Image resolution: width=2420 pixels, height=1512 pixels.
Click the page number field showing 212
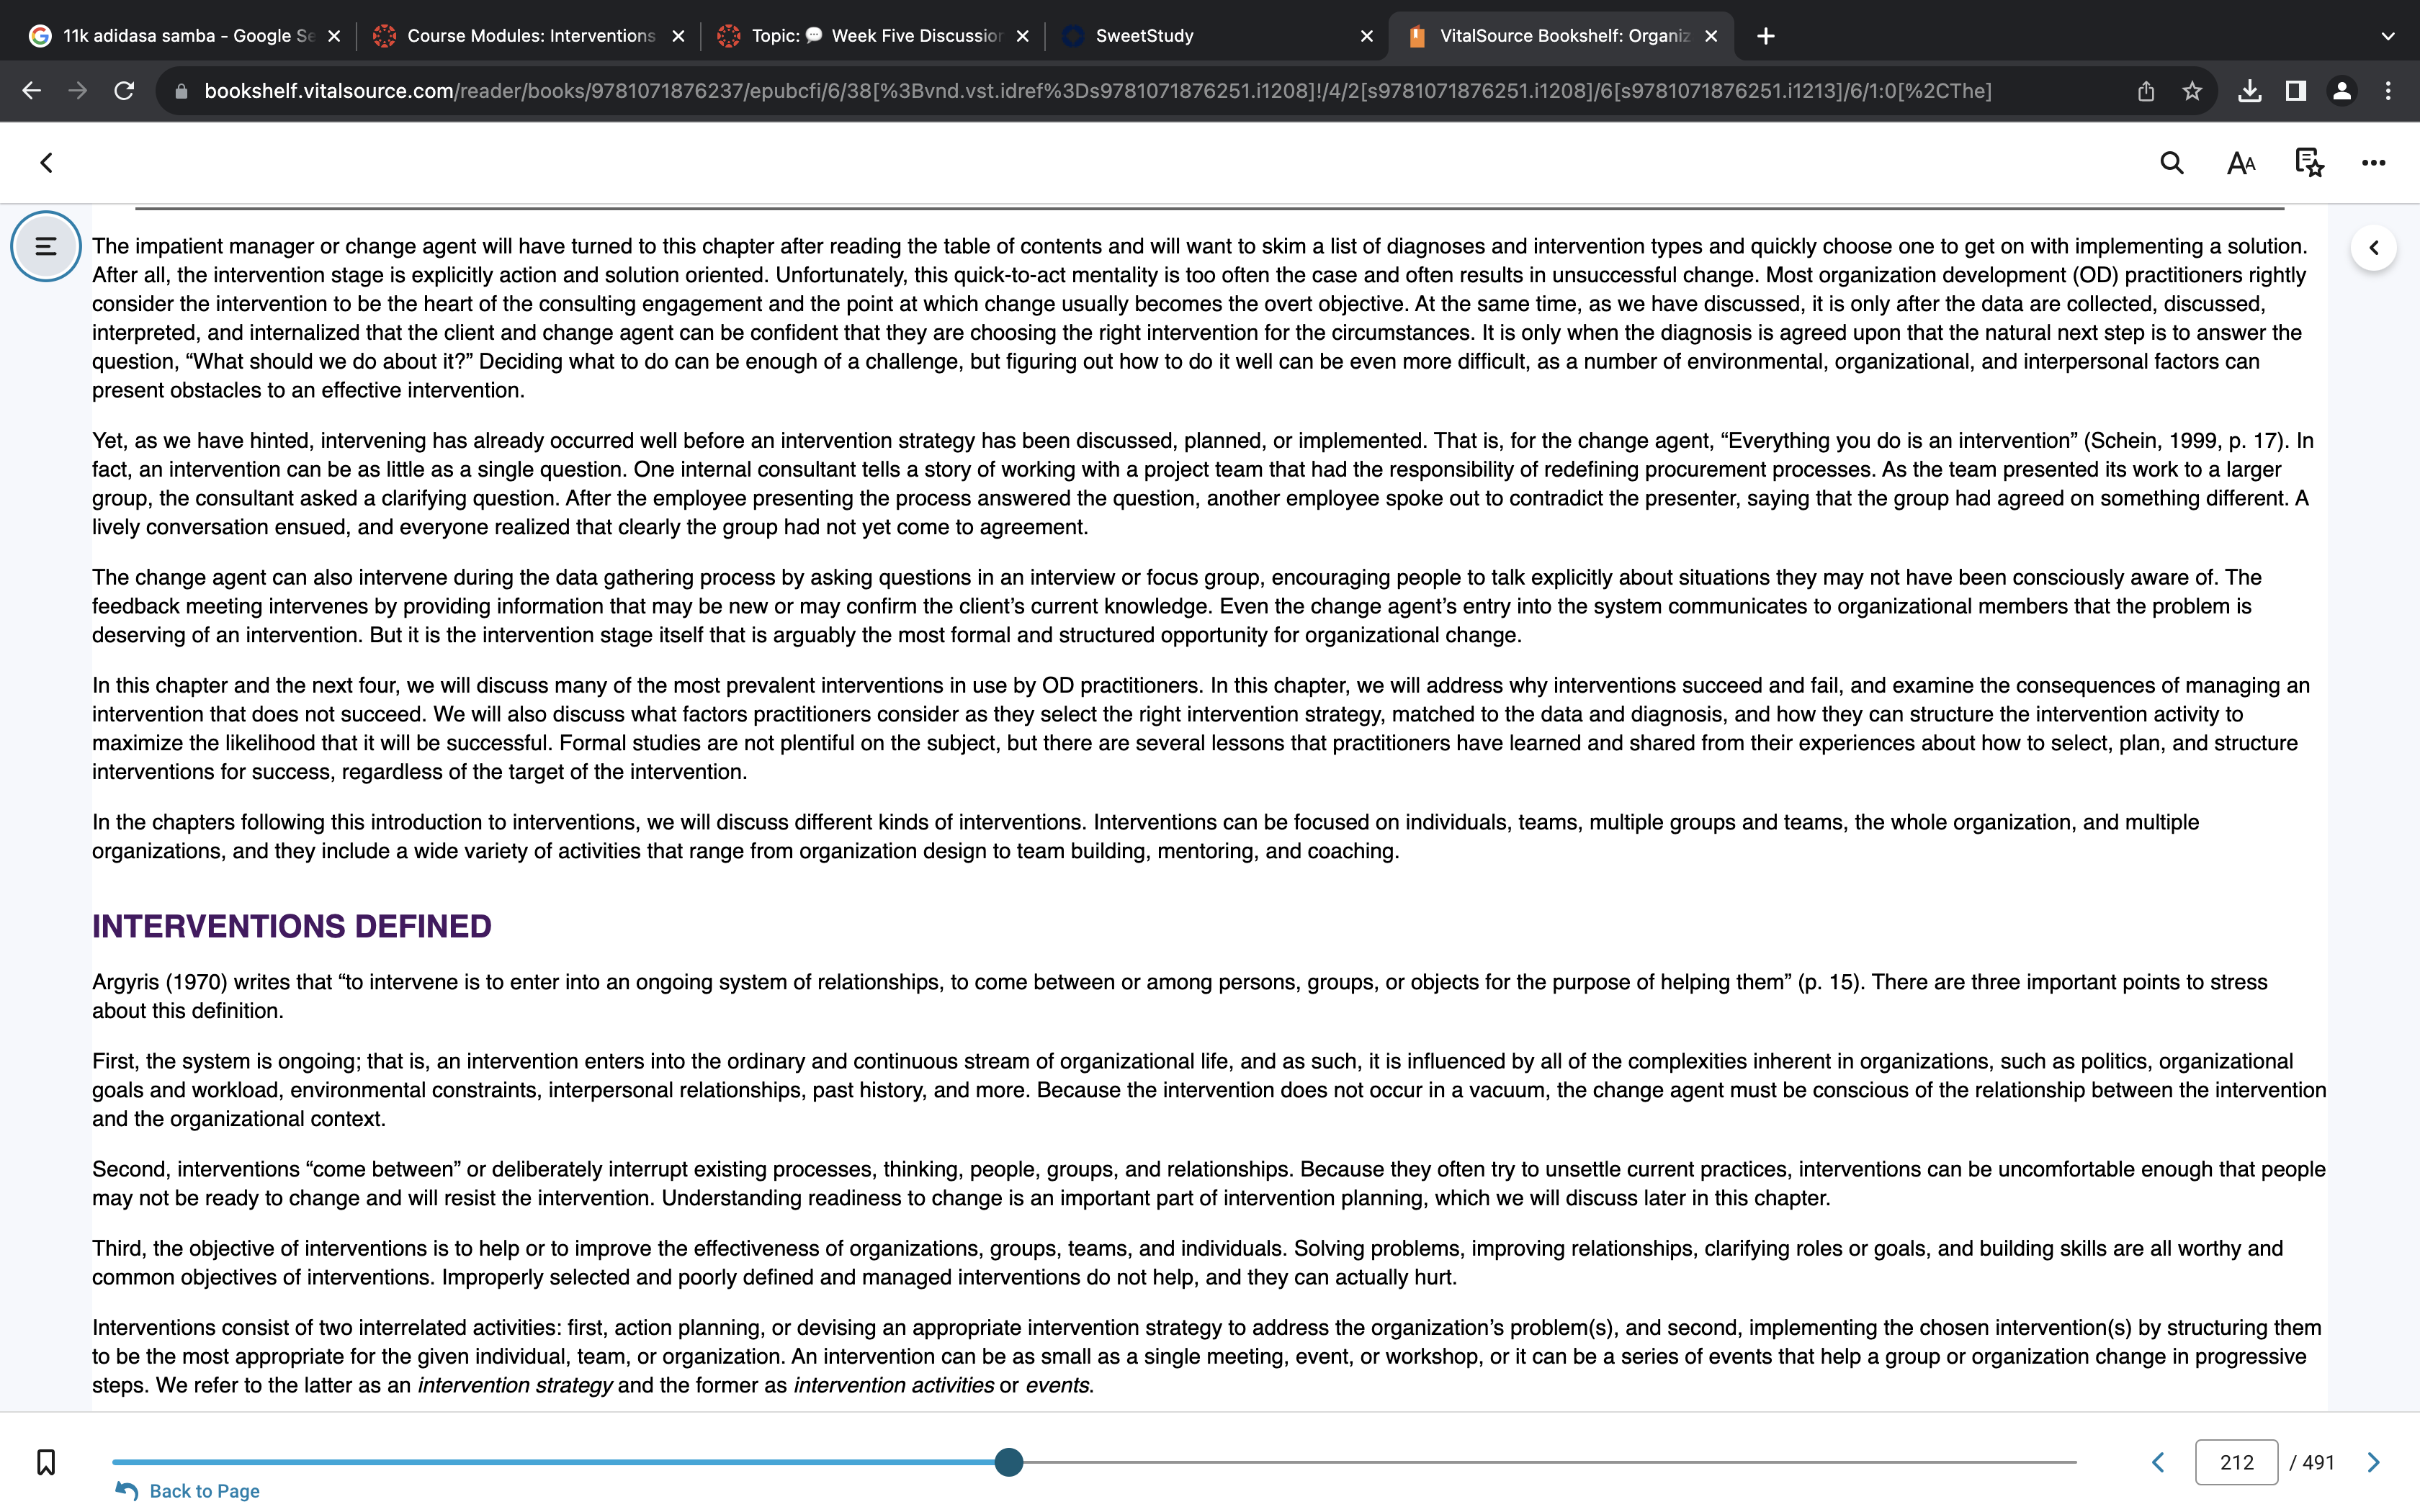(x=2236, y=1462)
